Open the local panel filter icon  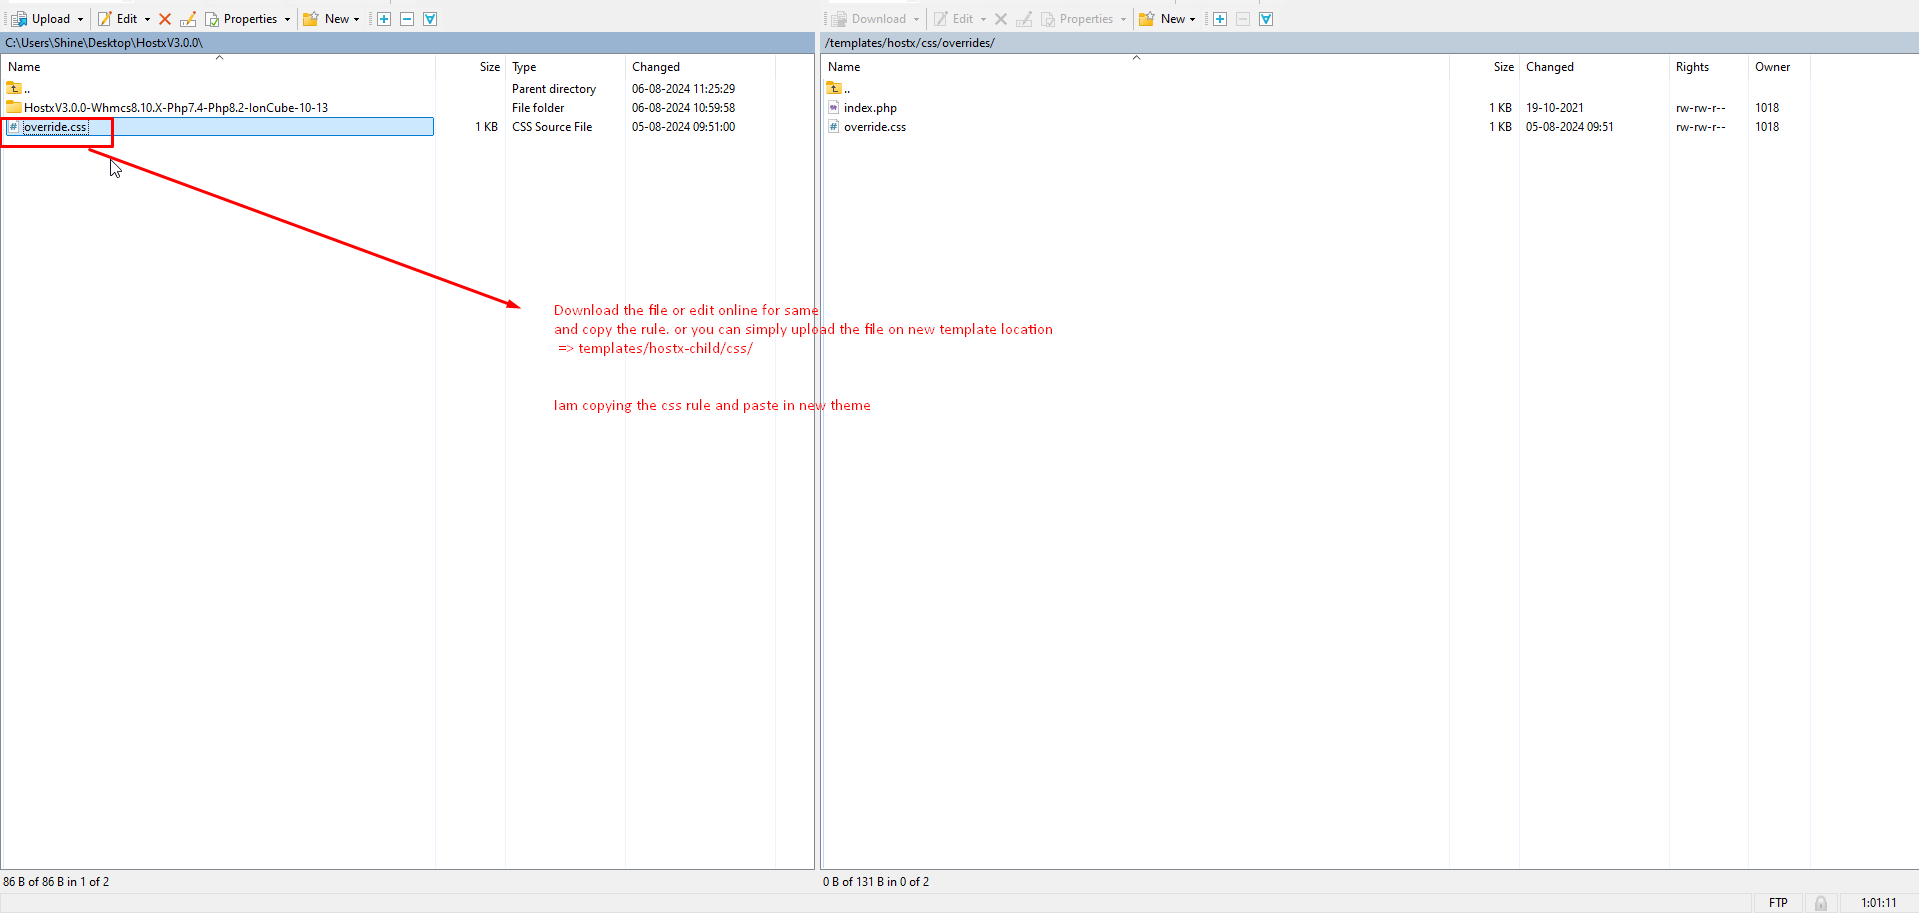[430, 19]
